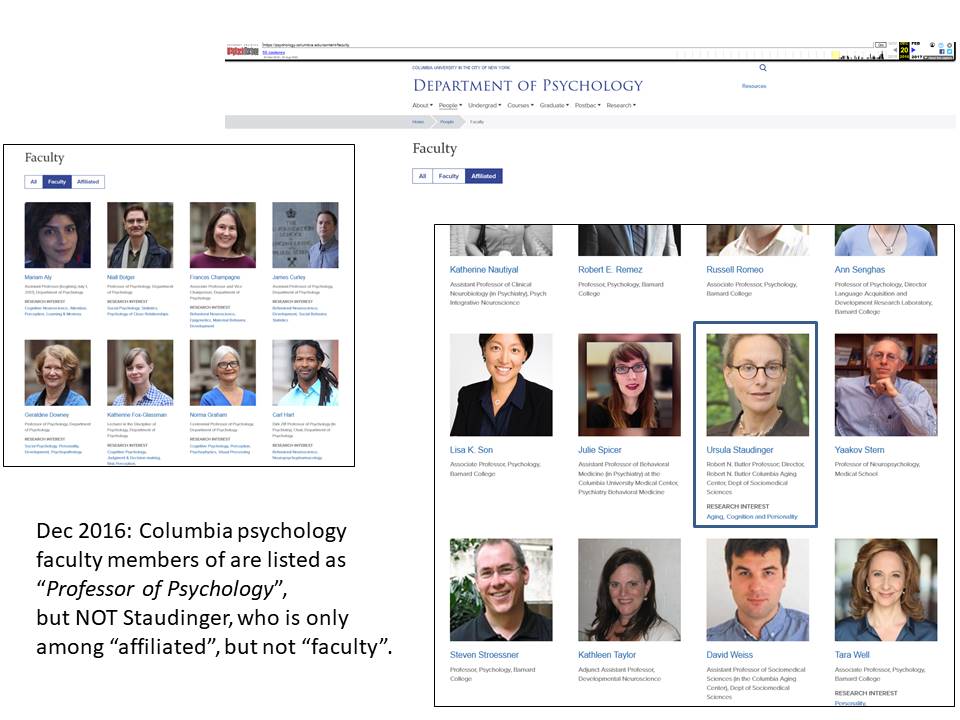960x720 pixels.
Task: Open the Graduate menu item
Action: click(x=554, y=105)
